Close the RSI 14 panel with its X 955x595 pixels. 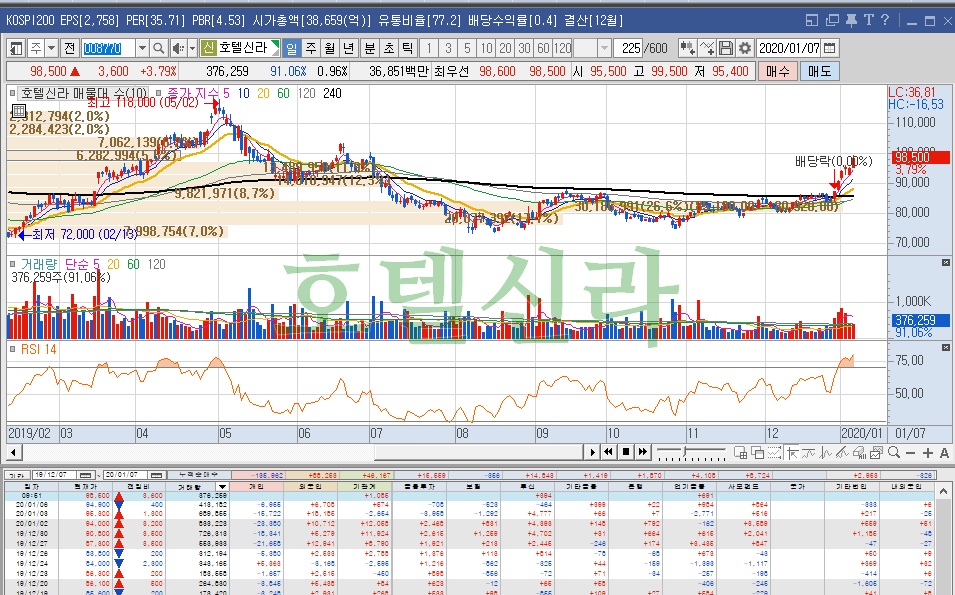point(945,348)
